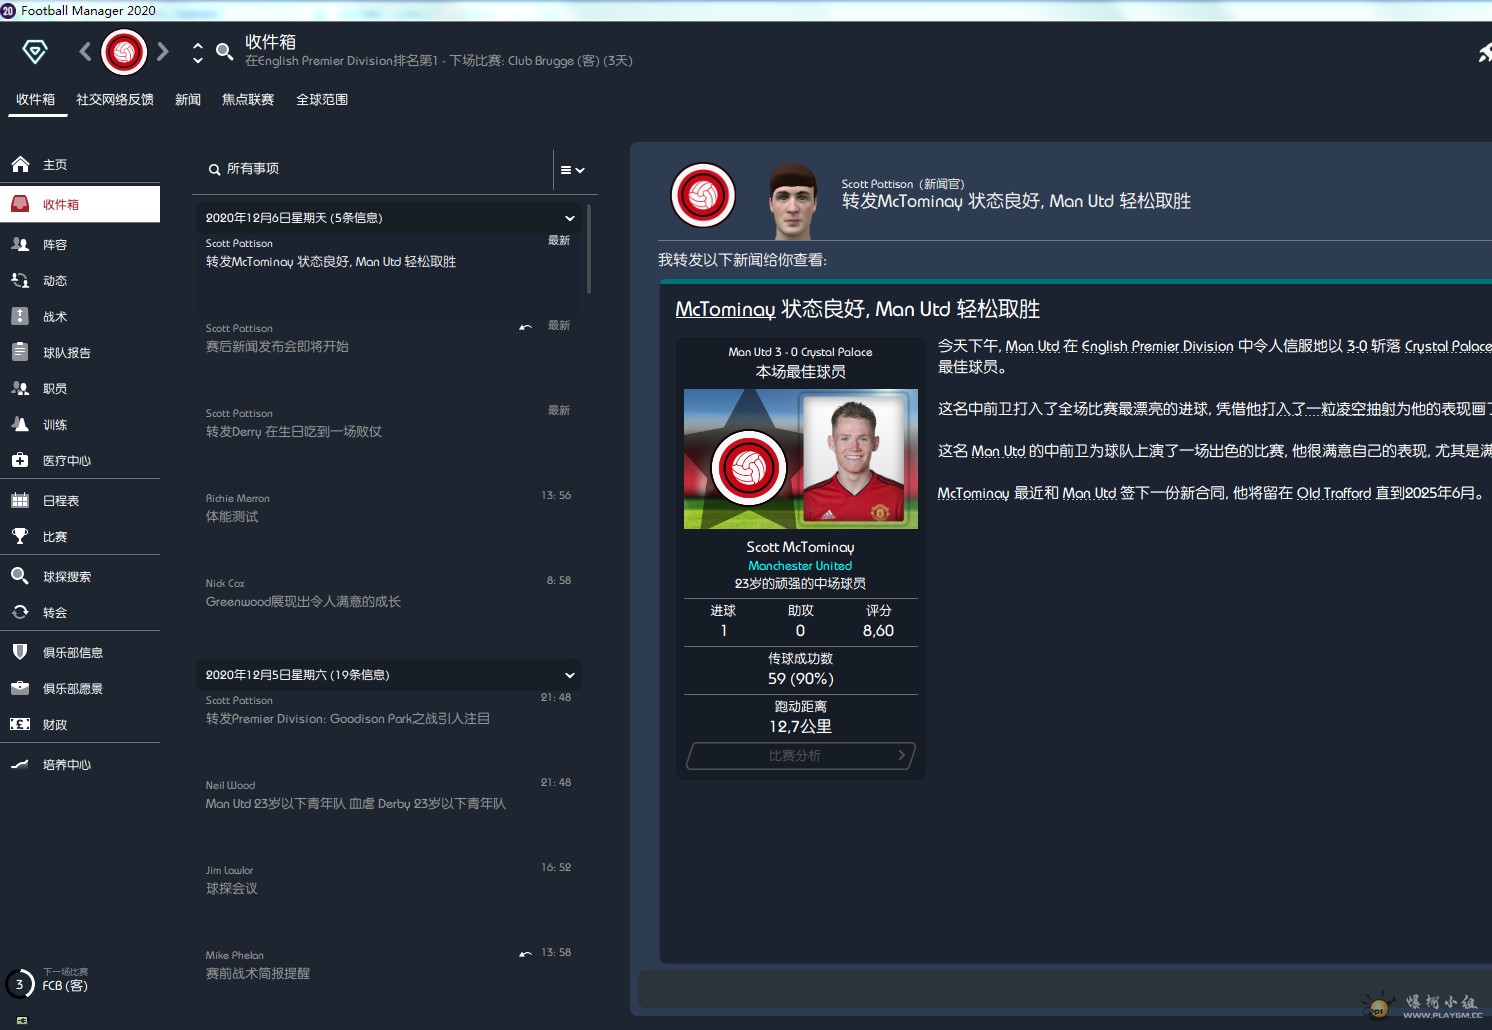Click Manchester United club name link
Screen dimensions: 1492x1030
pos(800,566)
